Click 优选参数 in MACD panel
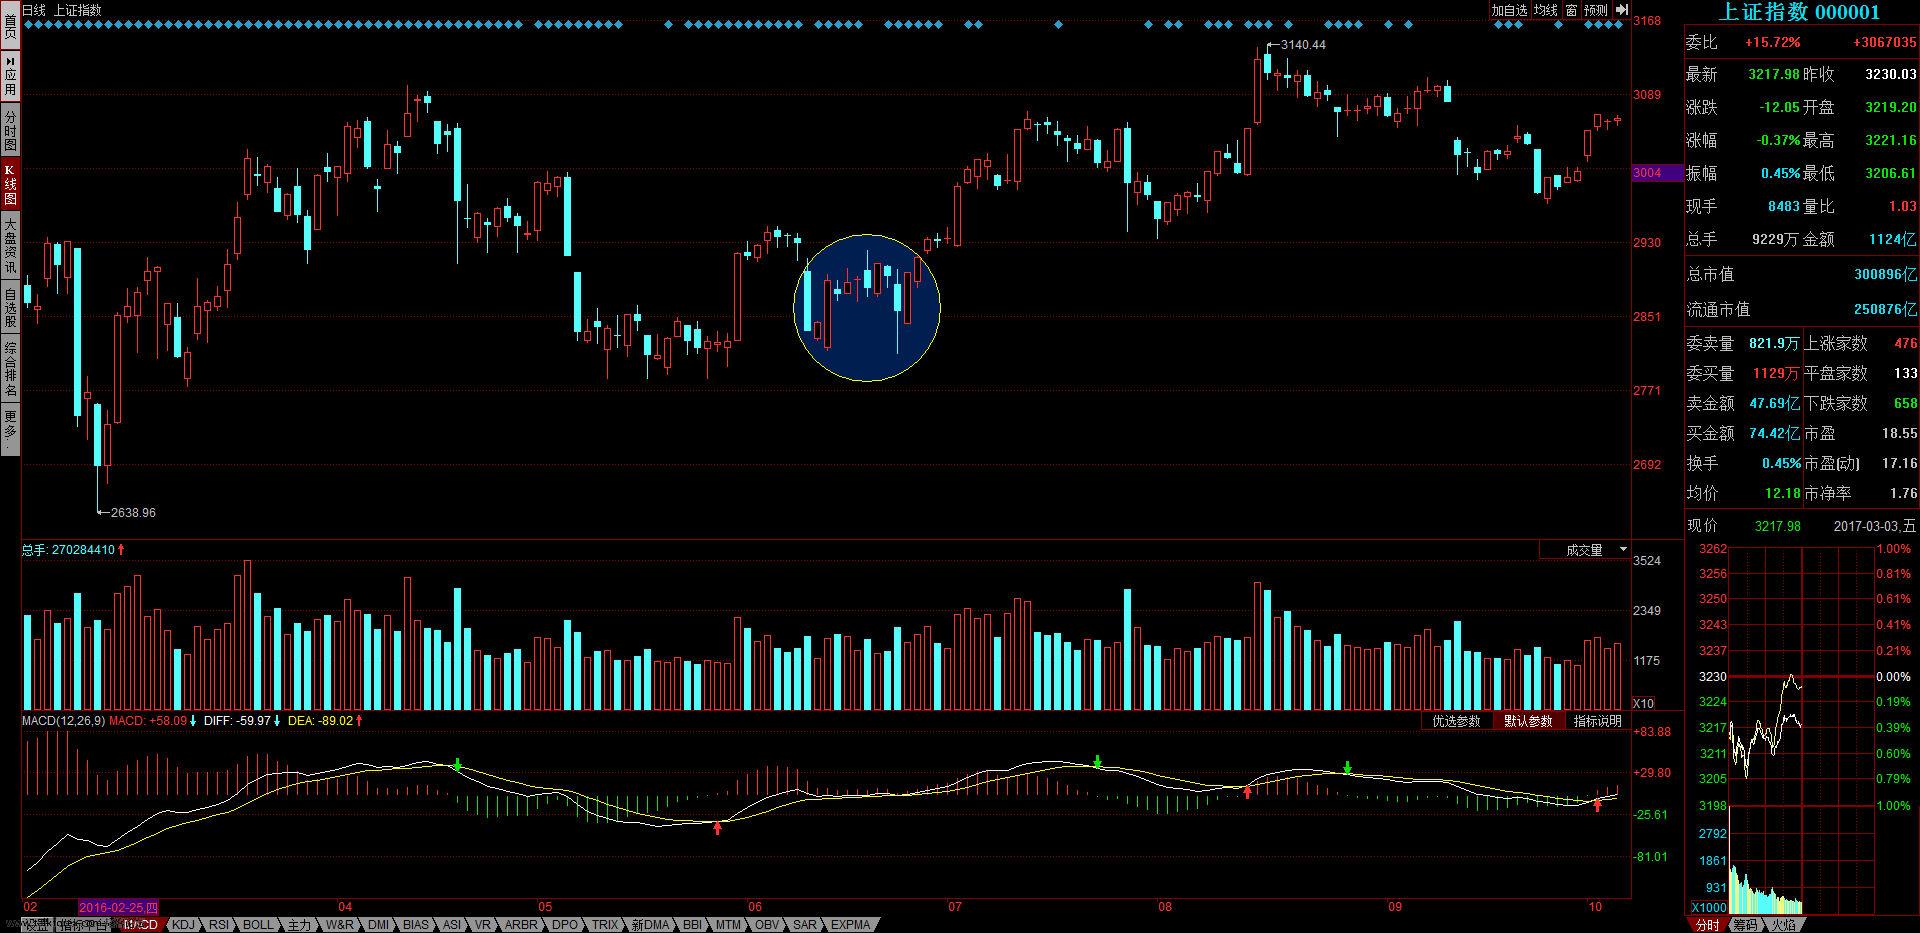This screenshot has width=1920, height=933. tap(1456, 721)
